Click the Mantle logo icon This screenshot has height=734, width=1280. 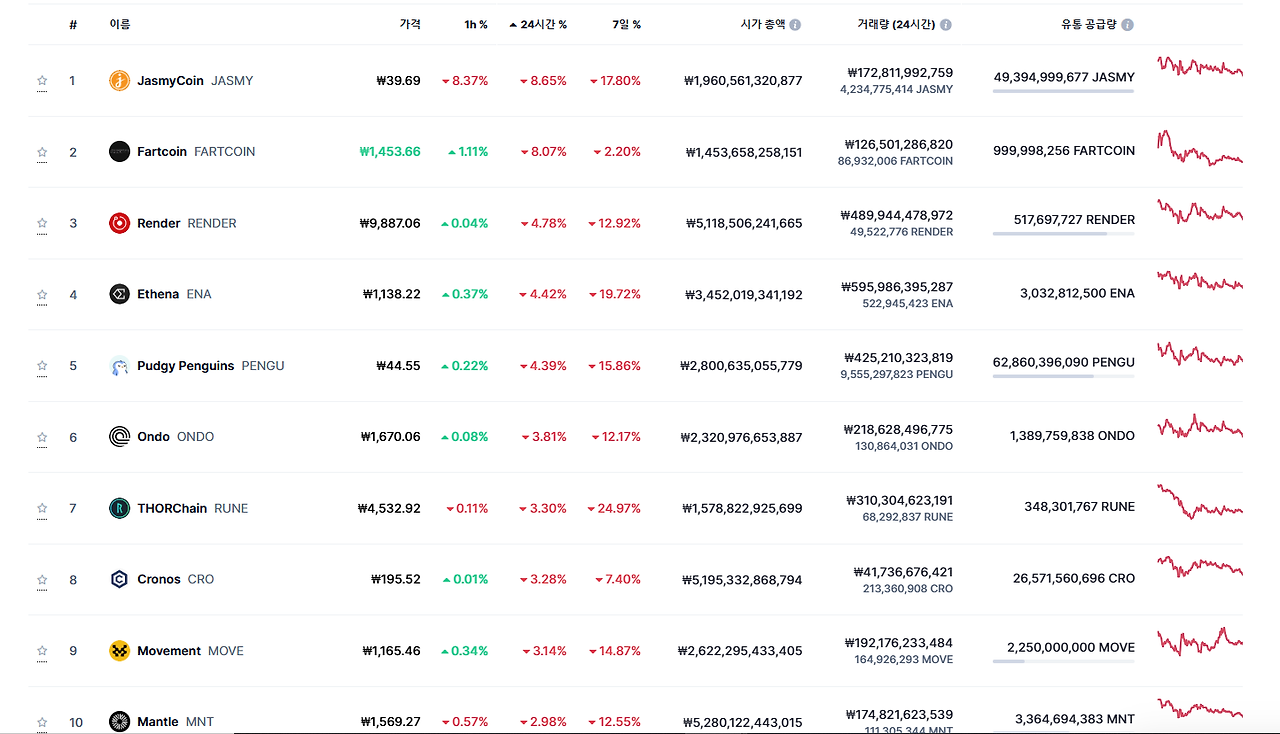tap(119, 722)
